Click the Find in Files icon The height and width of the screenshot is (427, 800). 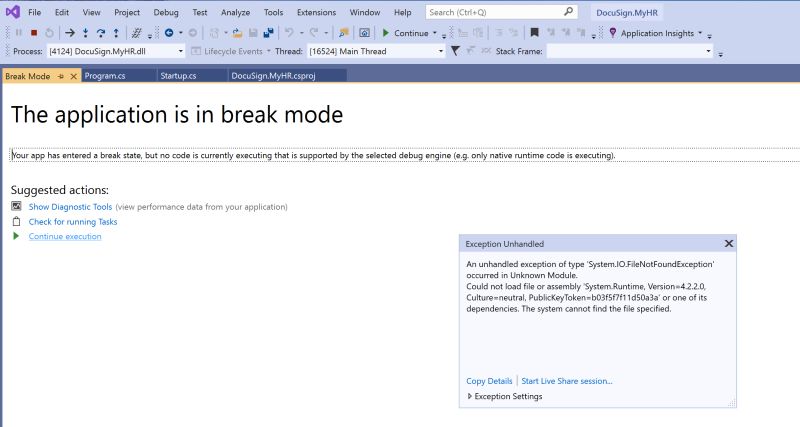point(344,33)
